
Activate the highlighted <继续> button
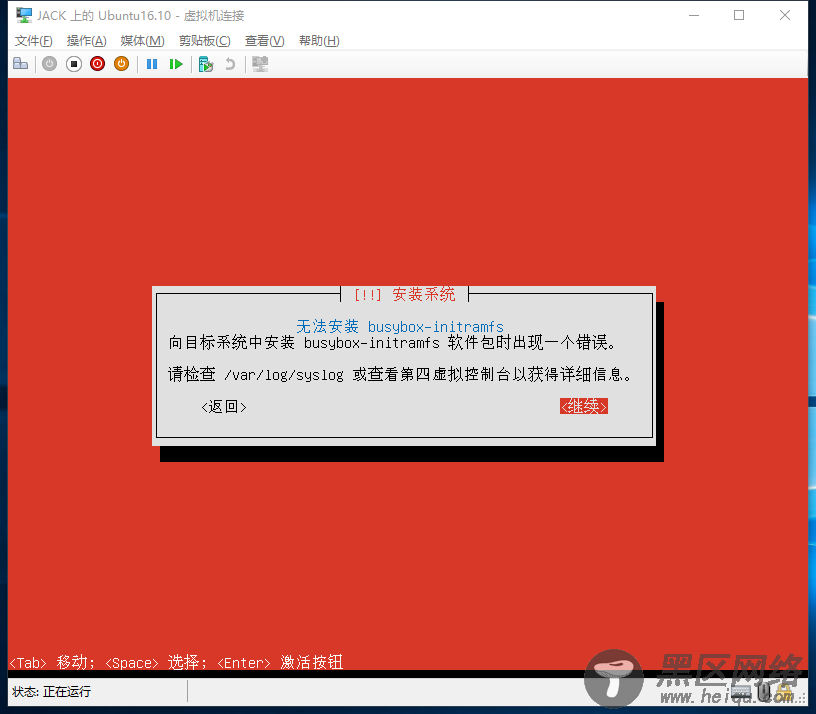pyautogui.click(x=584, y=406)
